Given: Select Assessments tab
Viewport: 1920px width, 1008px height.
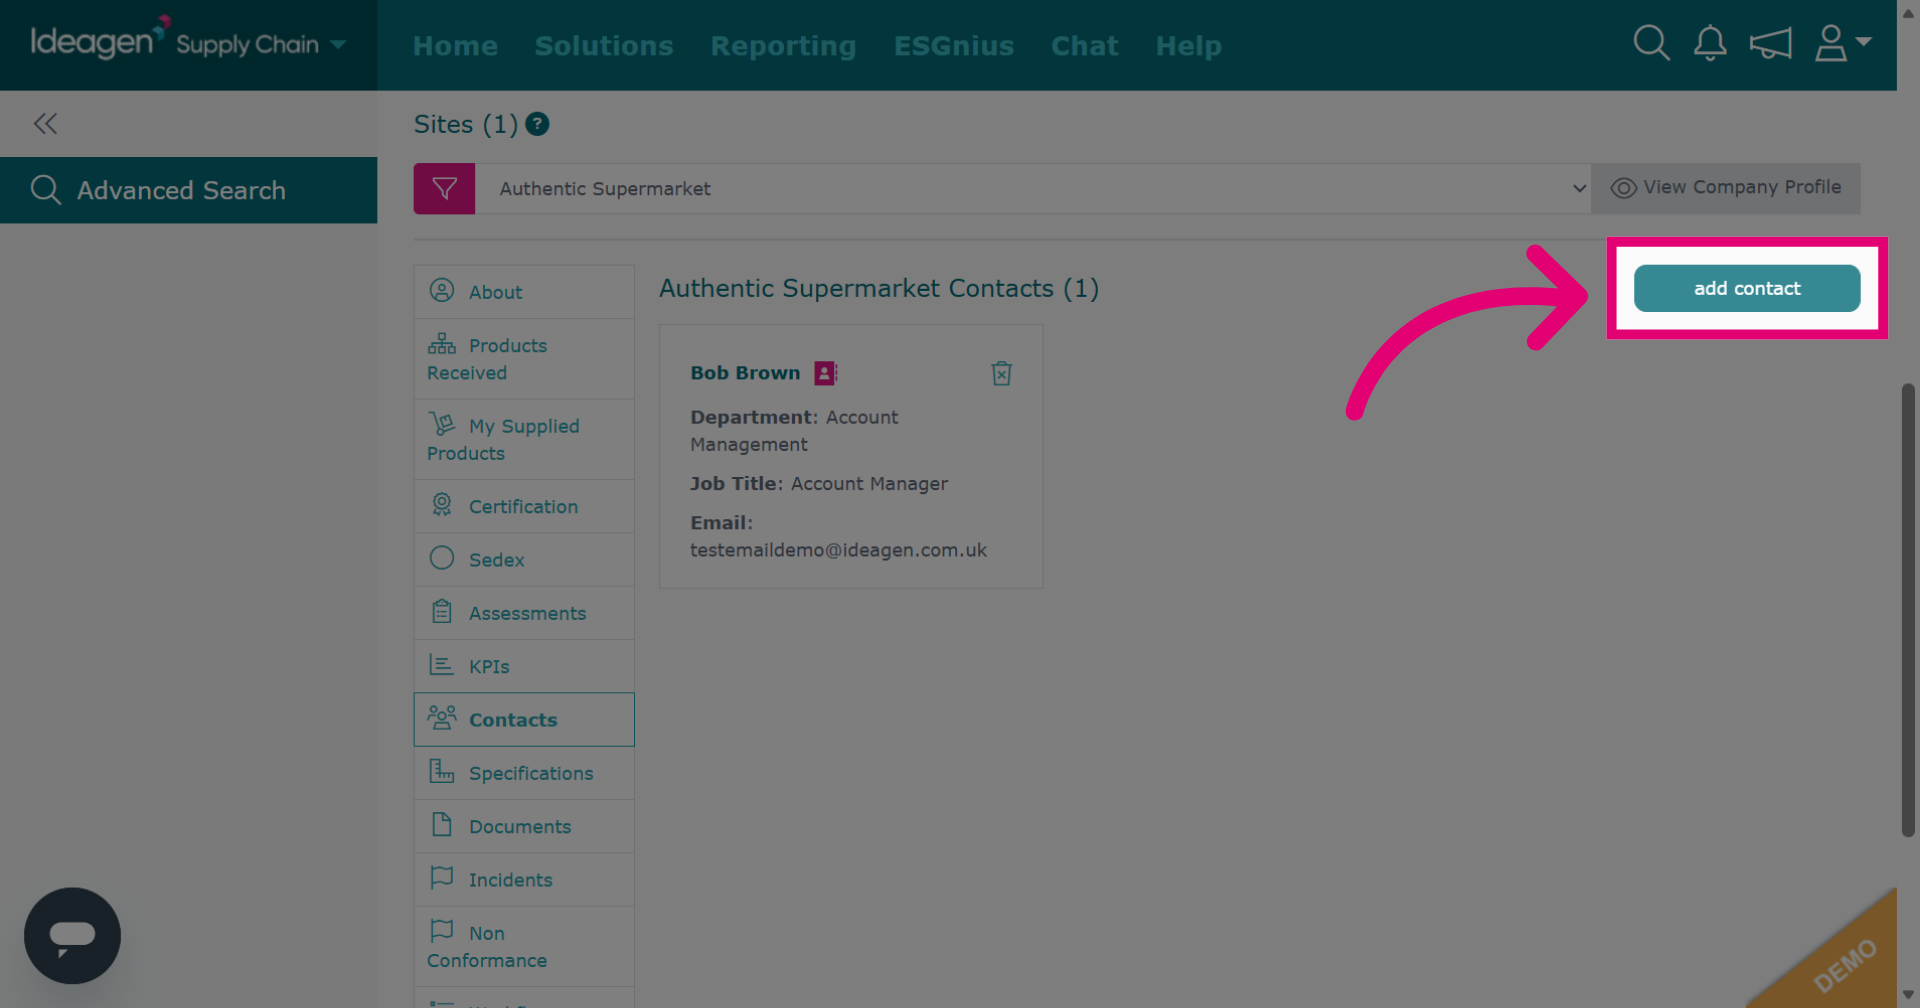Looking at the screenshot, I should (x=524, y=613).
